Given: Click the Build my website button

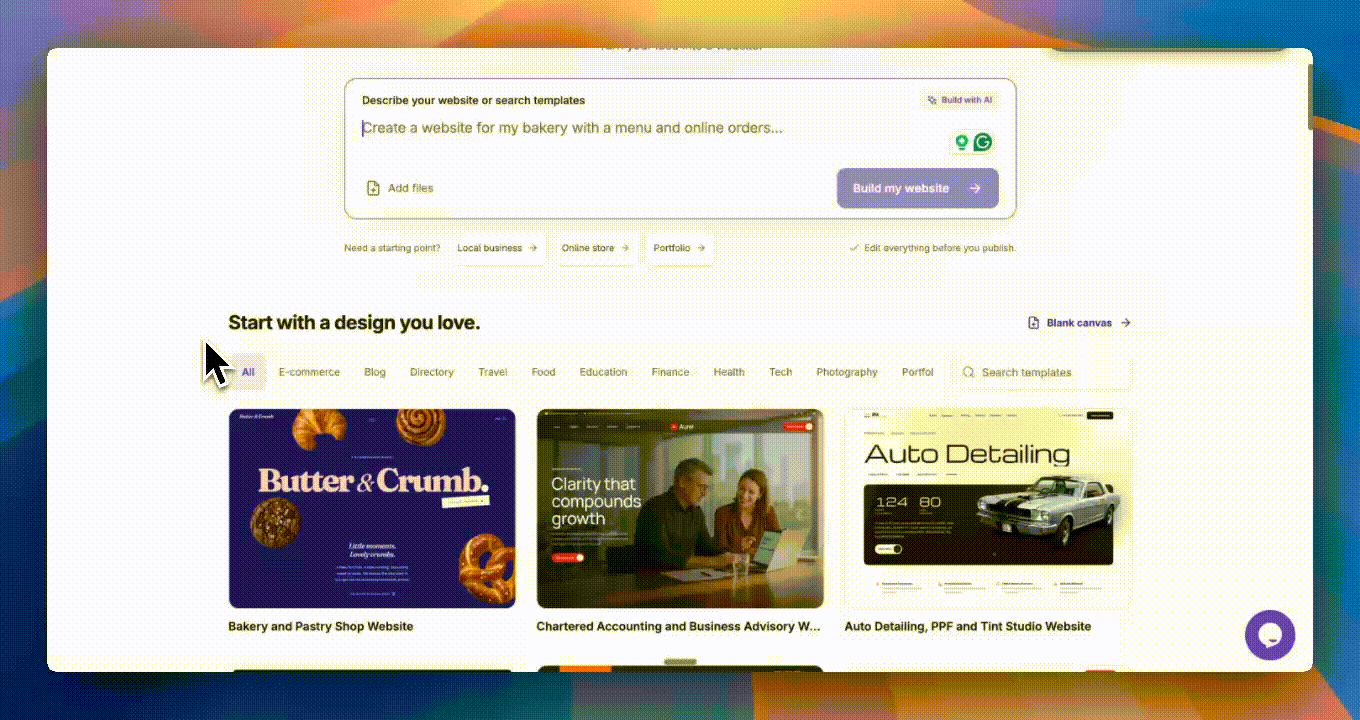Looking at the screenshot, I should click(x=917, y=188).
